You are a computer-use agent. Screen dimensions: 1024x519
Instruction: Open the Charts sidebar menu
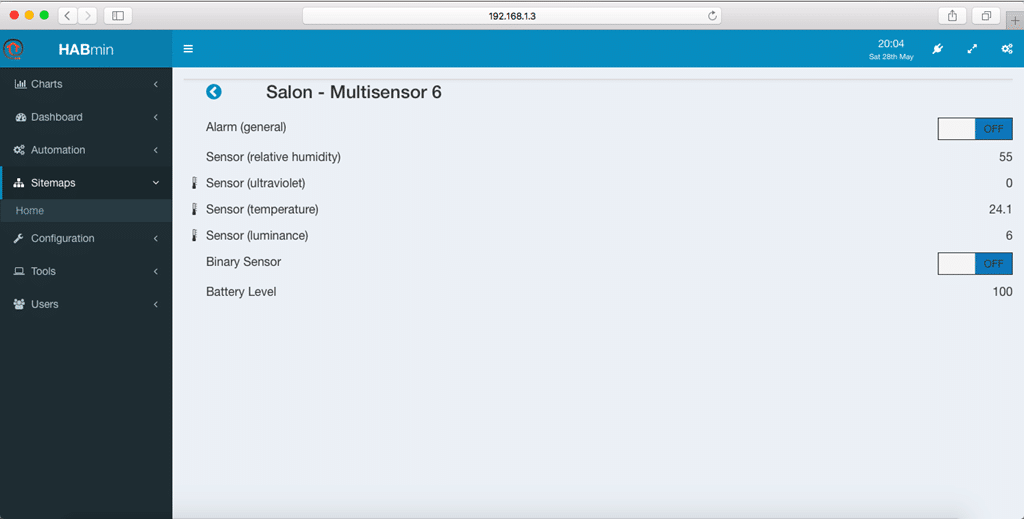(86, 84)
